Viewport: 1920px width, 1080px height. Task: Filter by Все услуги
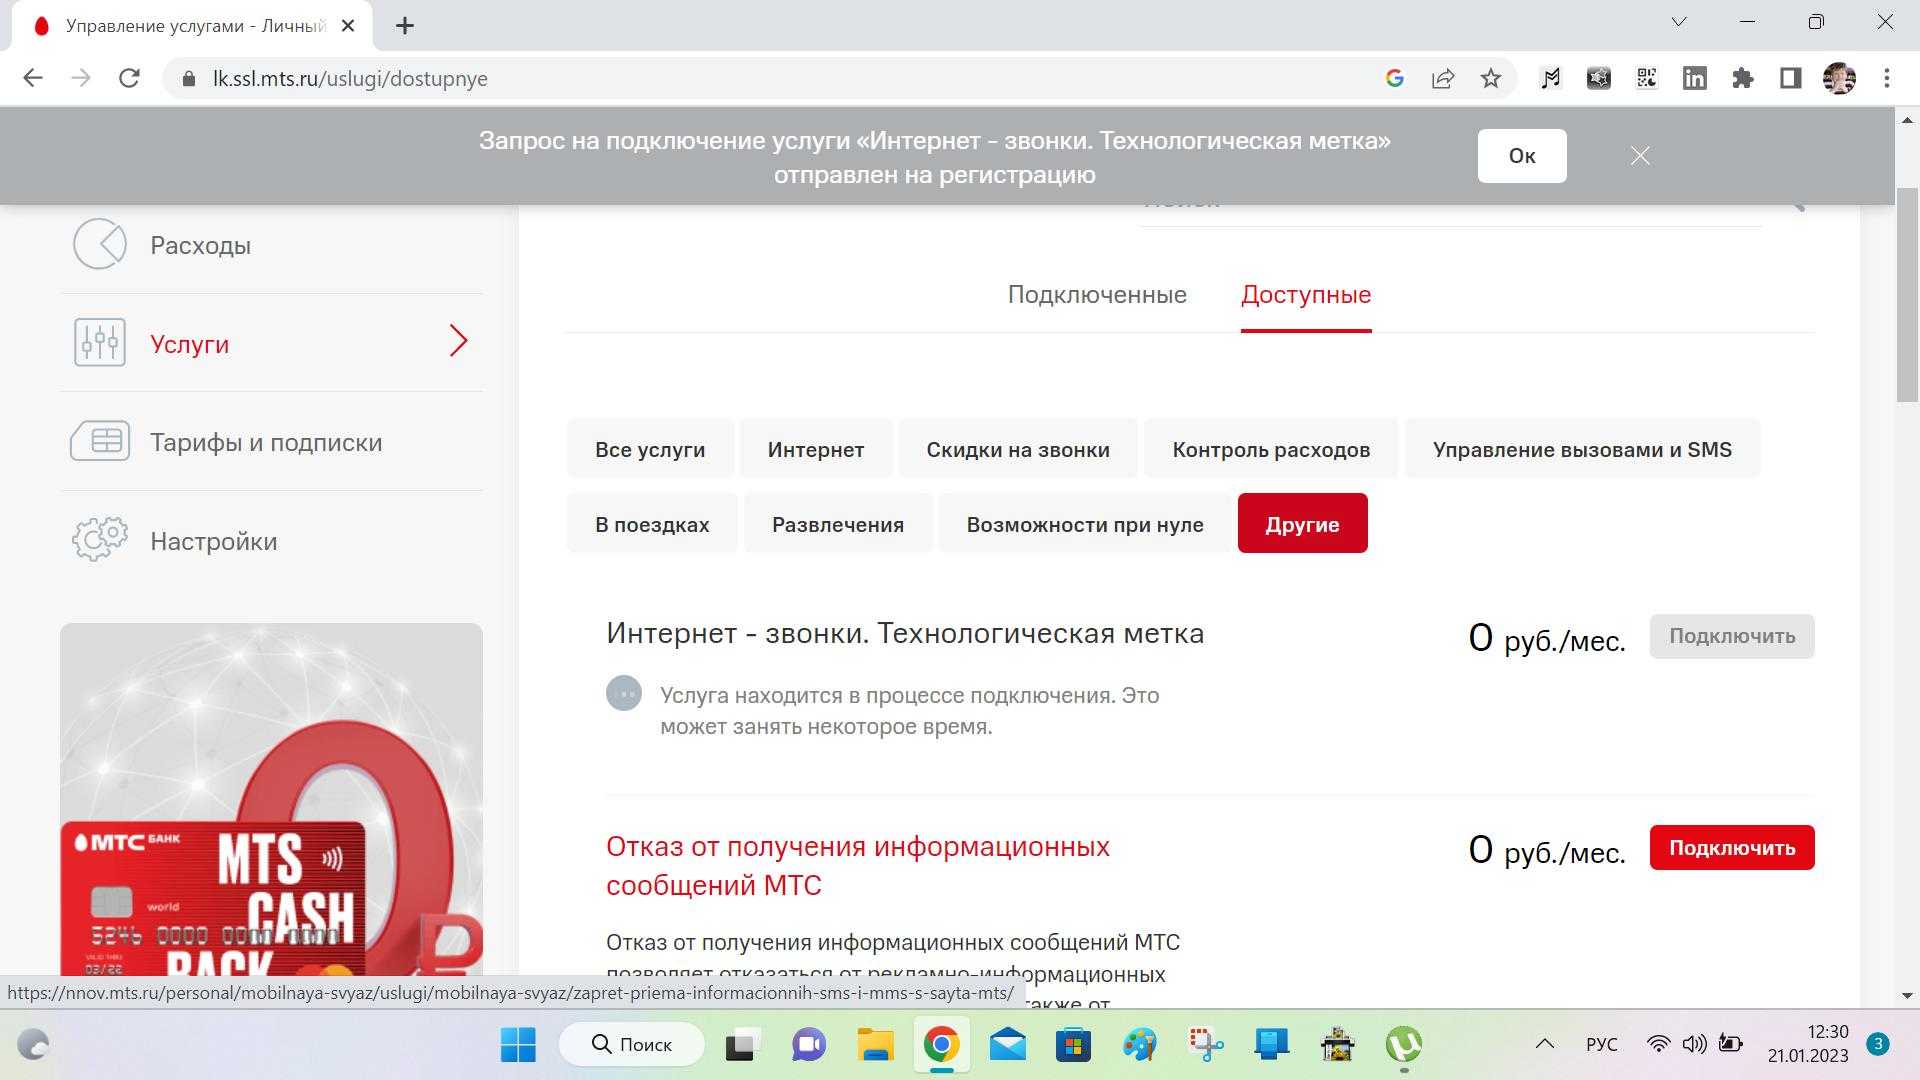pos(650,449)
